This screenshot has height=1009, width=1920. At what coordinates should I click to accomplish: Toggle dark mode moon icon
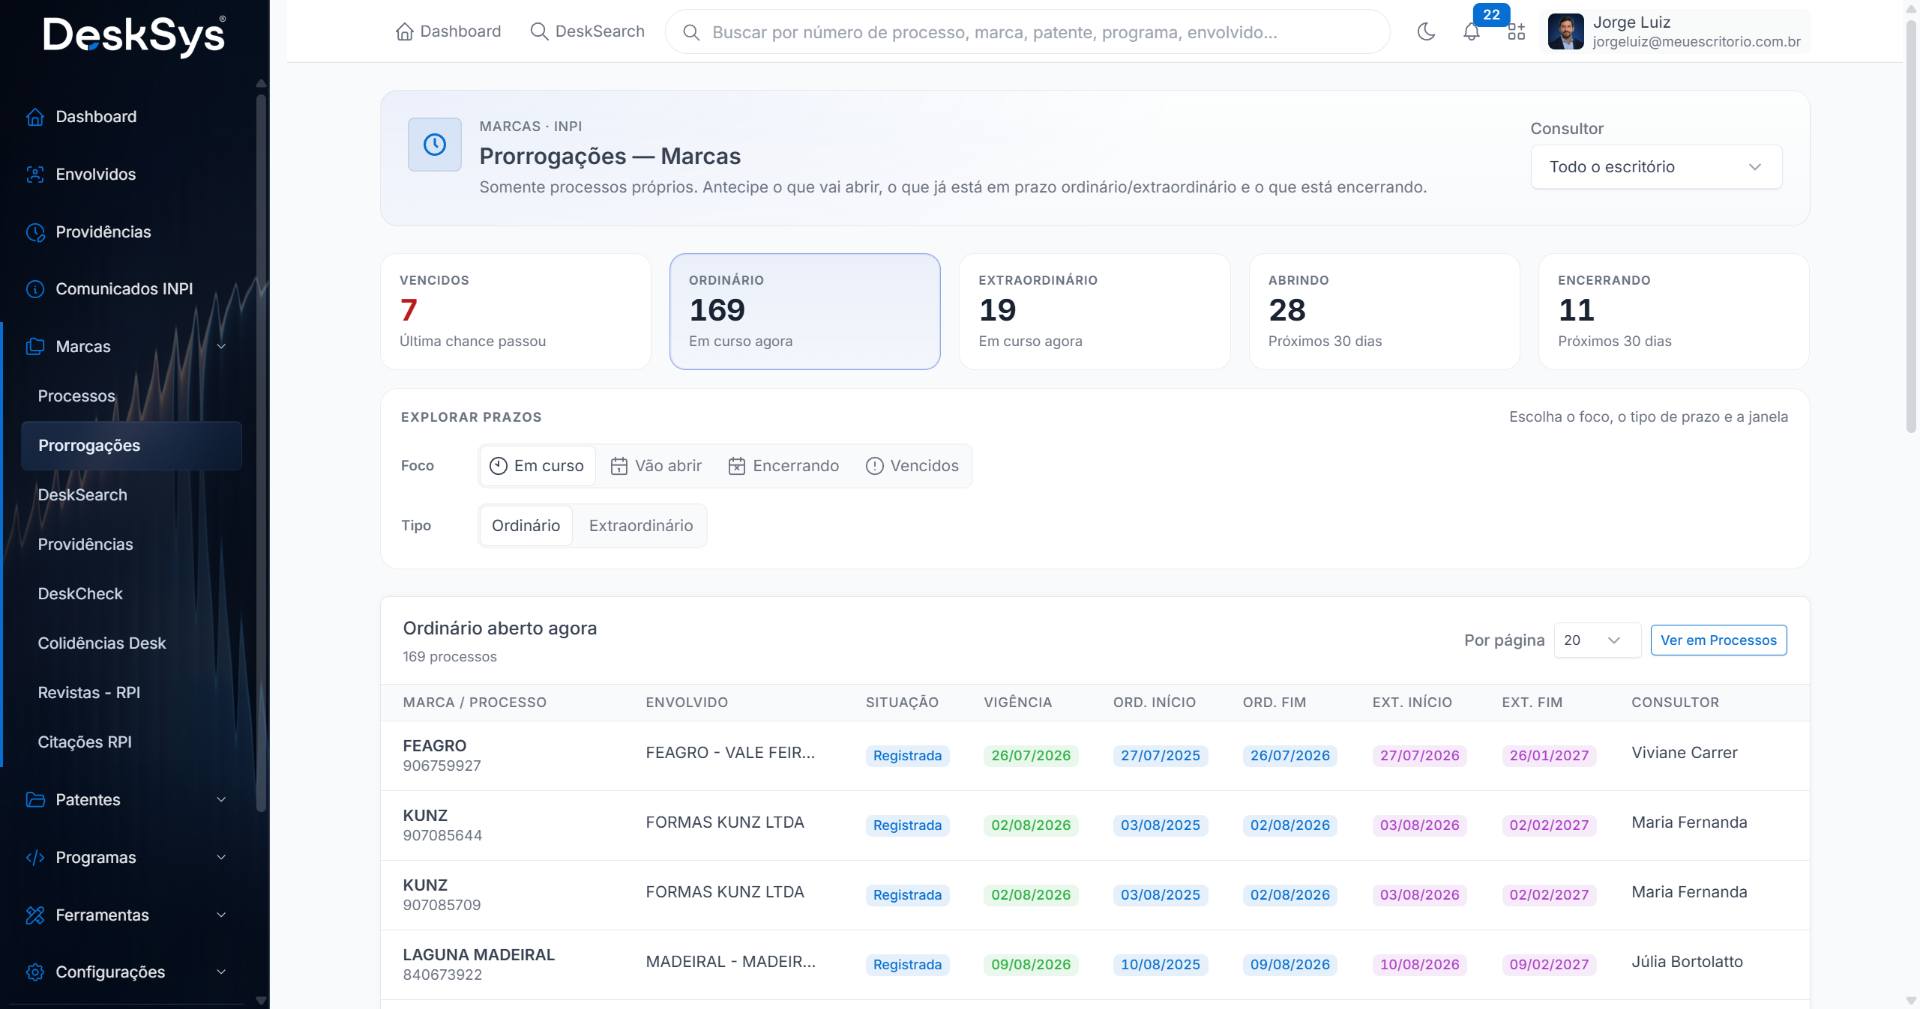pyautogui.click(x=1426, y=32)
